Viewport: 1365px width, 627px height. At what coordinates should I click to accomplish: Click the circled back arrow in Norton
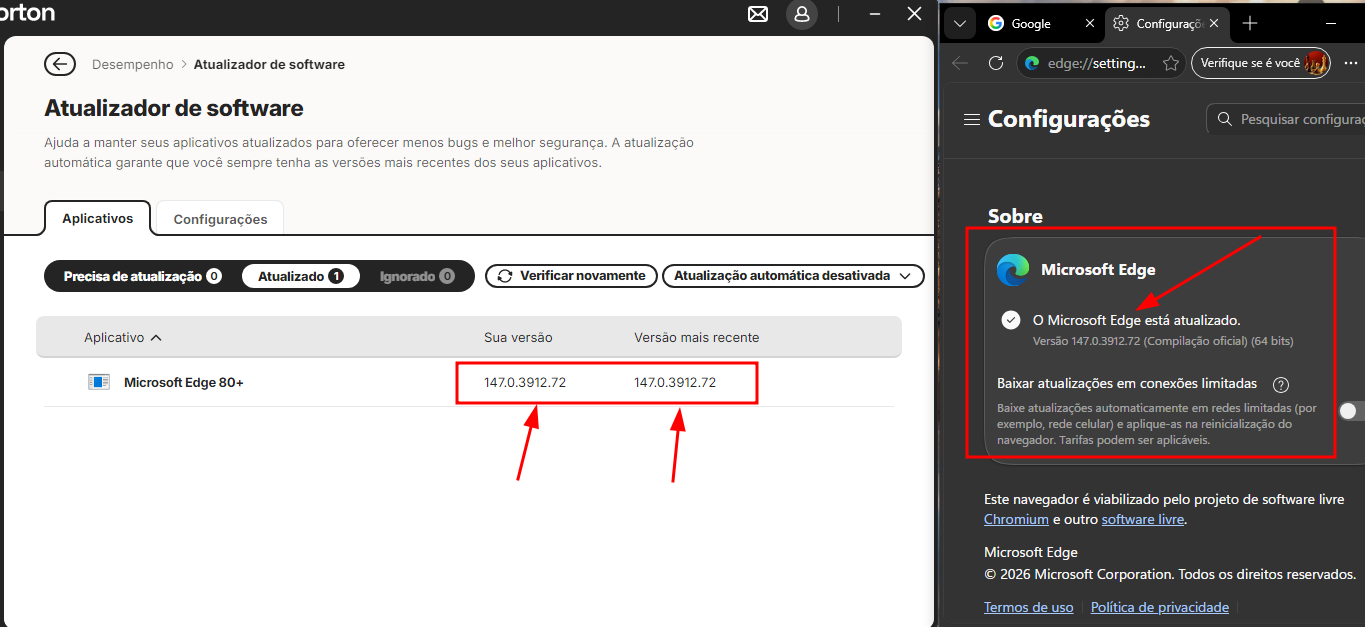60,64
